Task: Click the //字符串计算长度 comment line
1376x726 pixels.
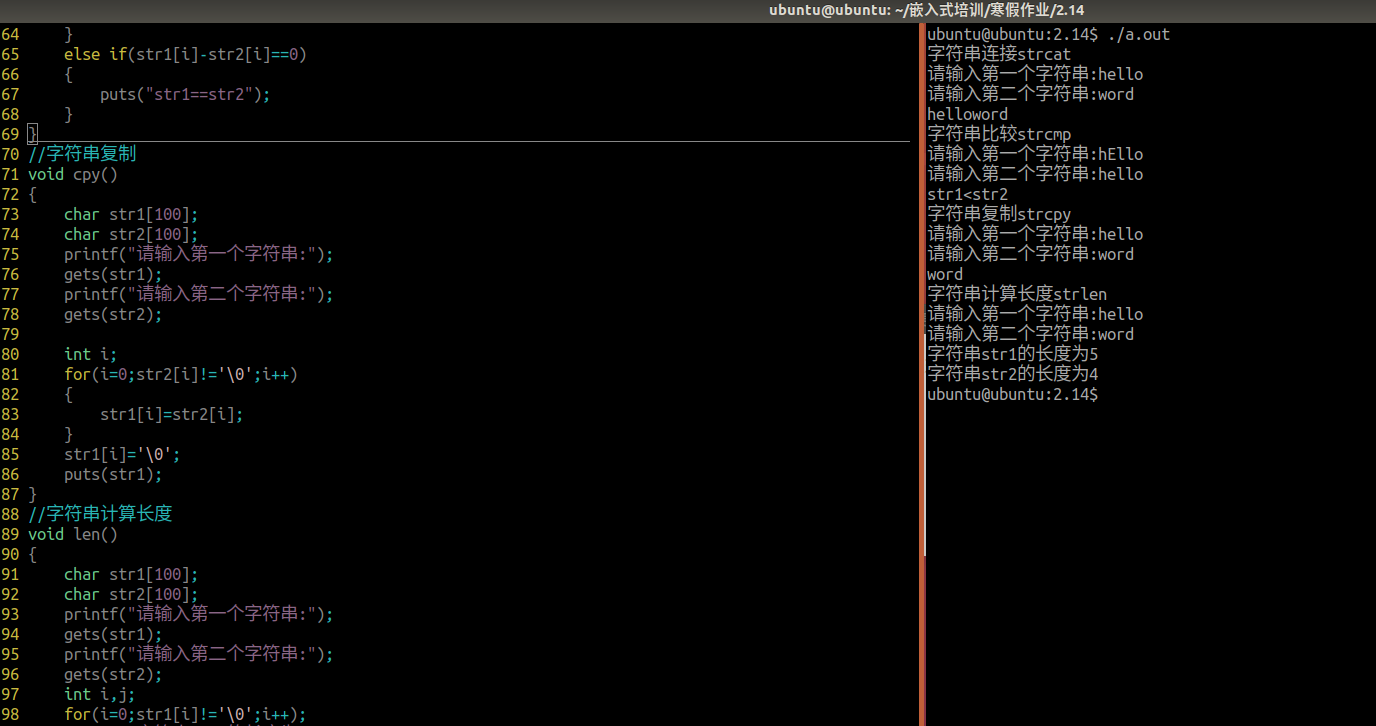Action: tap(100, 514)
